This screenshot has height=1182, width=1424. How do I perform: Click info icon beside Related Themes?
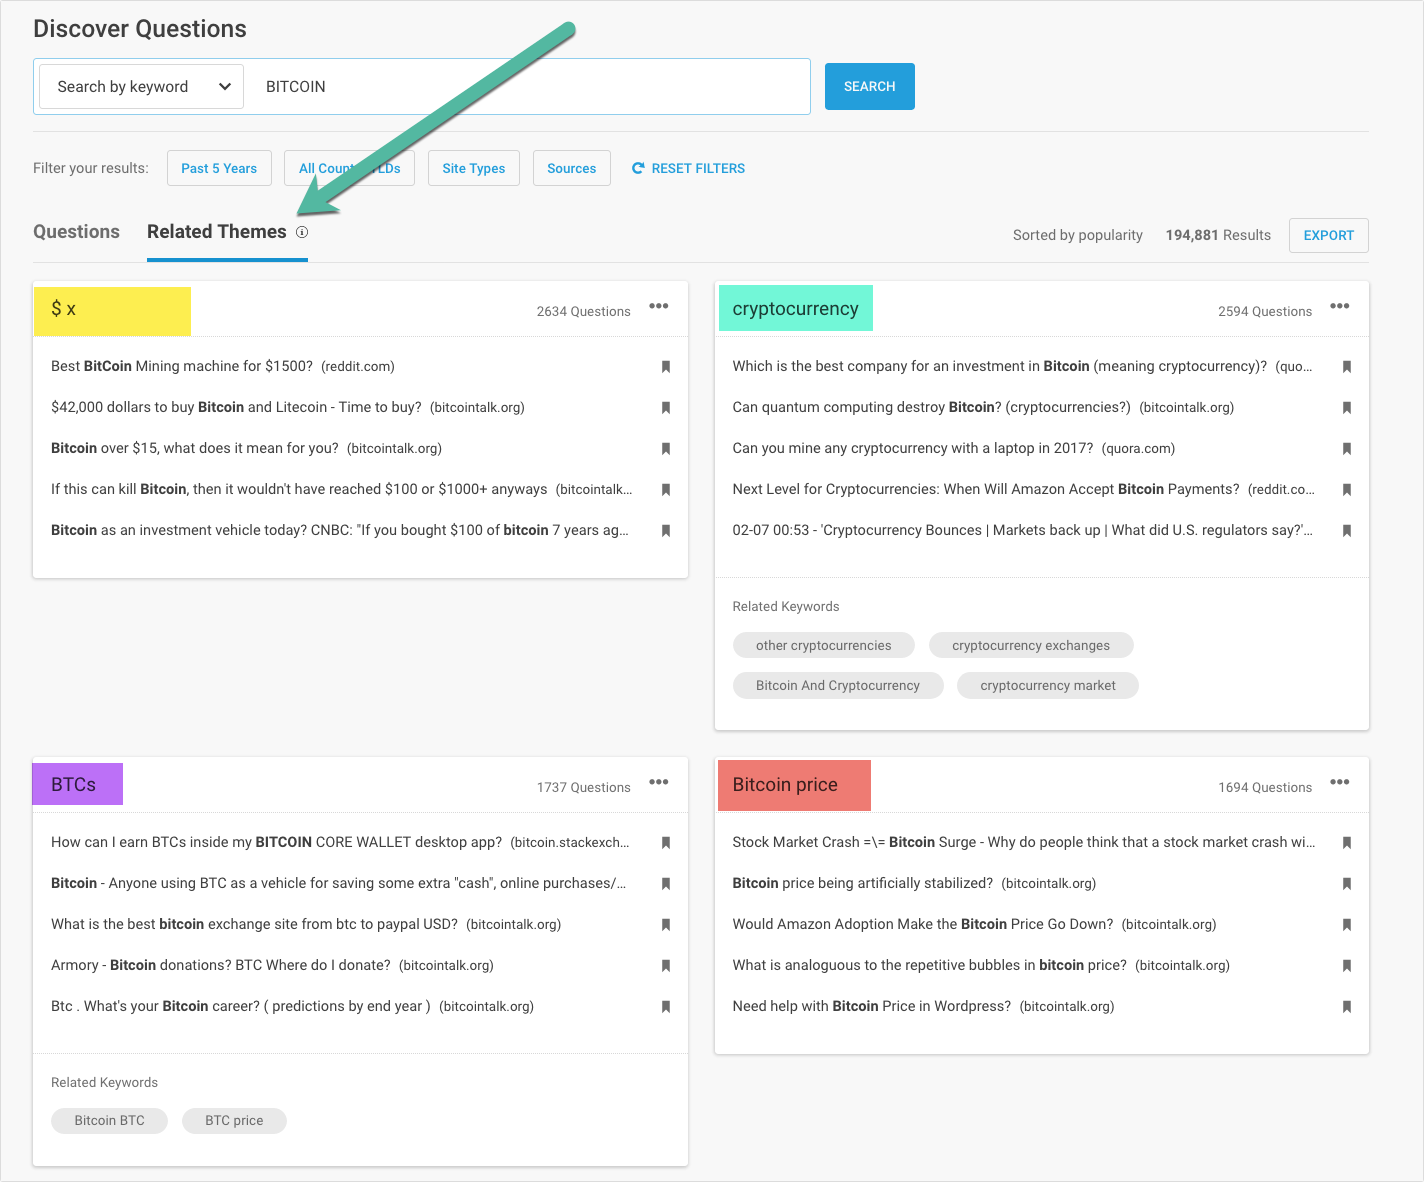(x=302, y=232)
